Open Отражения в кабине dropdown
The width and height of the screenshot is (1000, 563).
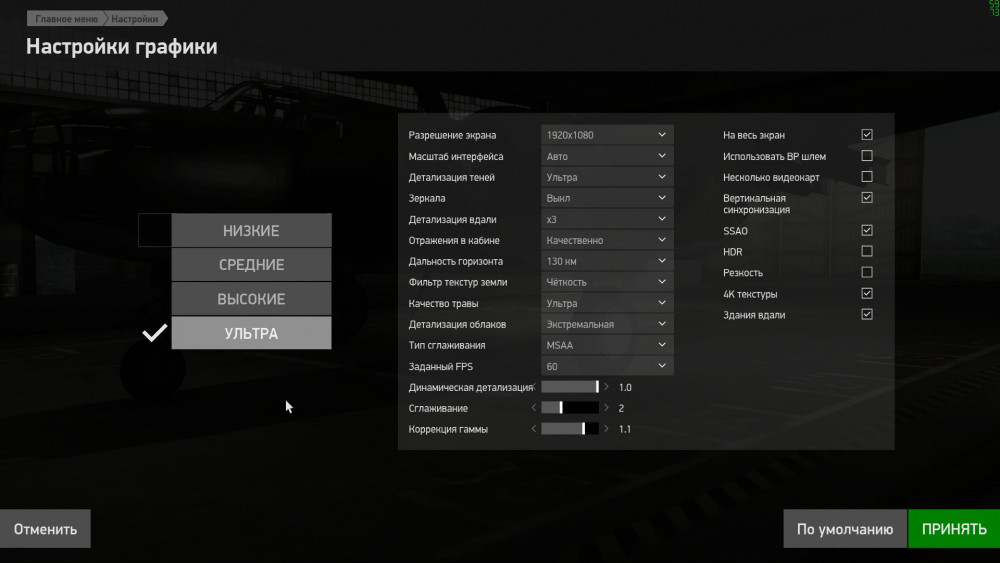coord(607,240)
